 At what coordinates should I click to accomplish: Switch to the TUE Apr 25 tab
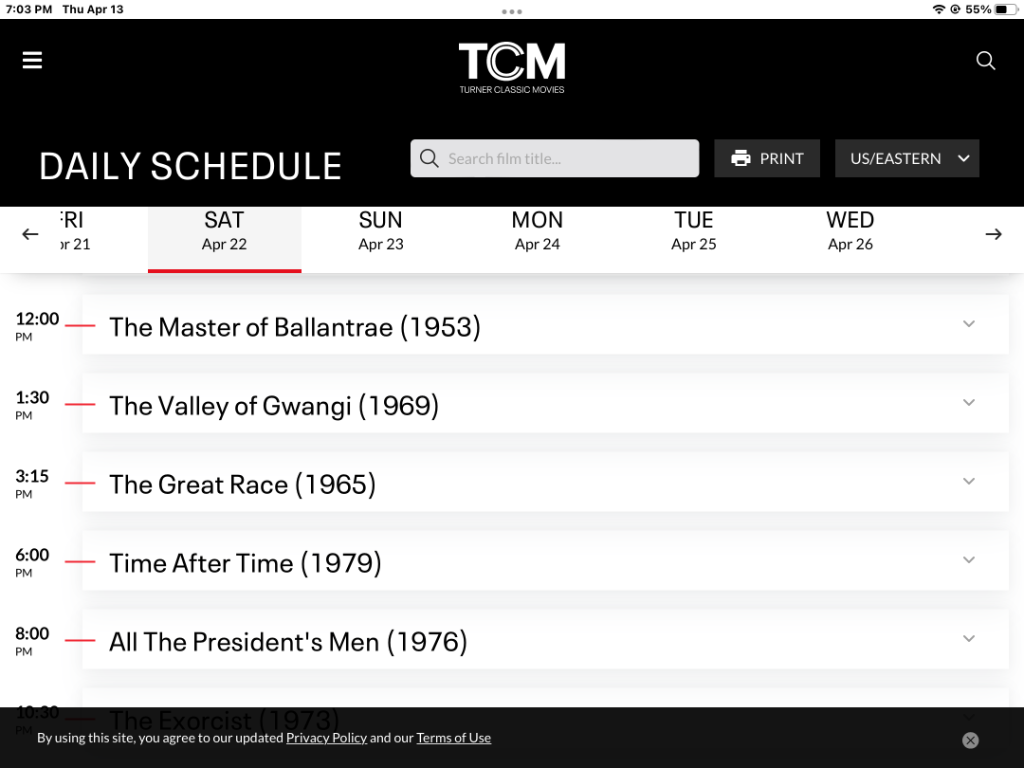[x=694, y=231]
